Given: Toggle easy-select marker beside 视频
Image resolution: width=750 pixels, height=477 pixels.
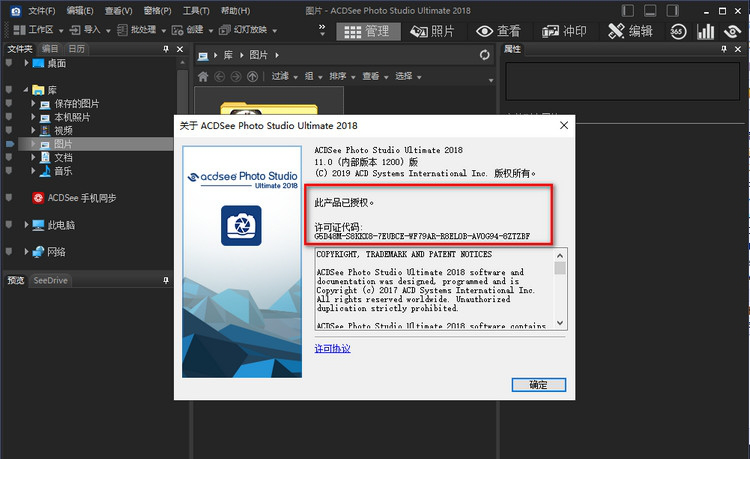Looking at the screenshot, I should pyautogui.click(x=9, y=130).
